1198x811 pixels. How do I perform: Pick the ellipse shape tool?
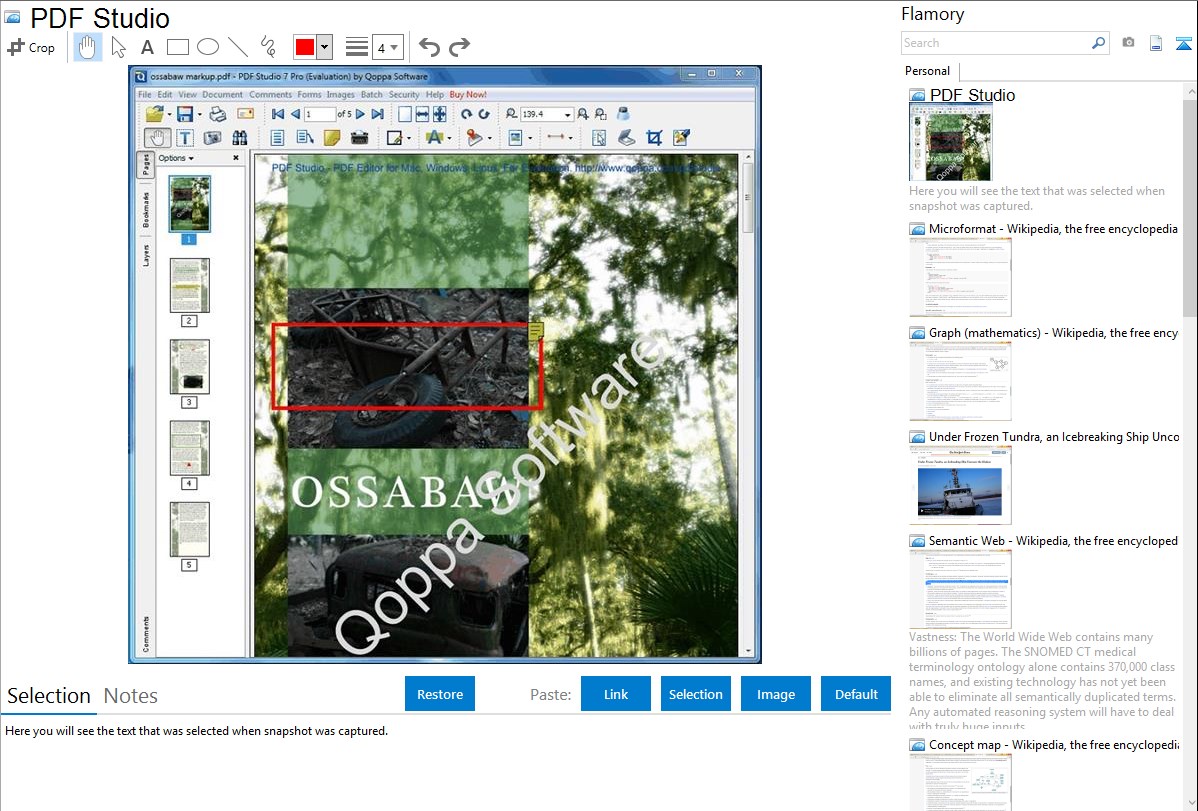tap(208, 47)
